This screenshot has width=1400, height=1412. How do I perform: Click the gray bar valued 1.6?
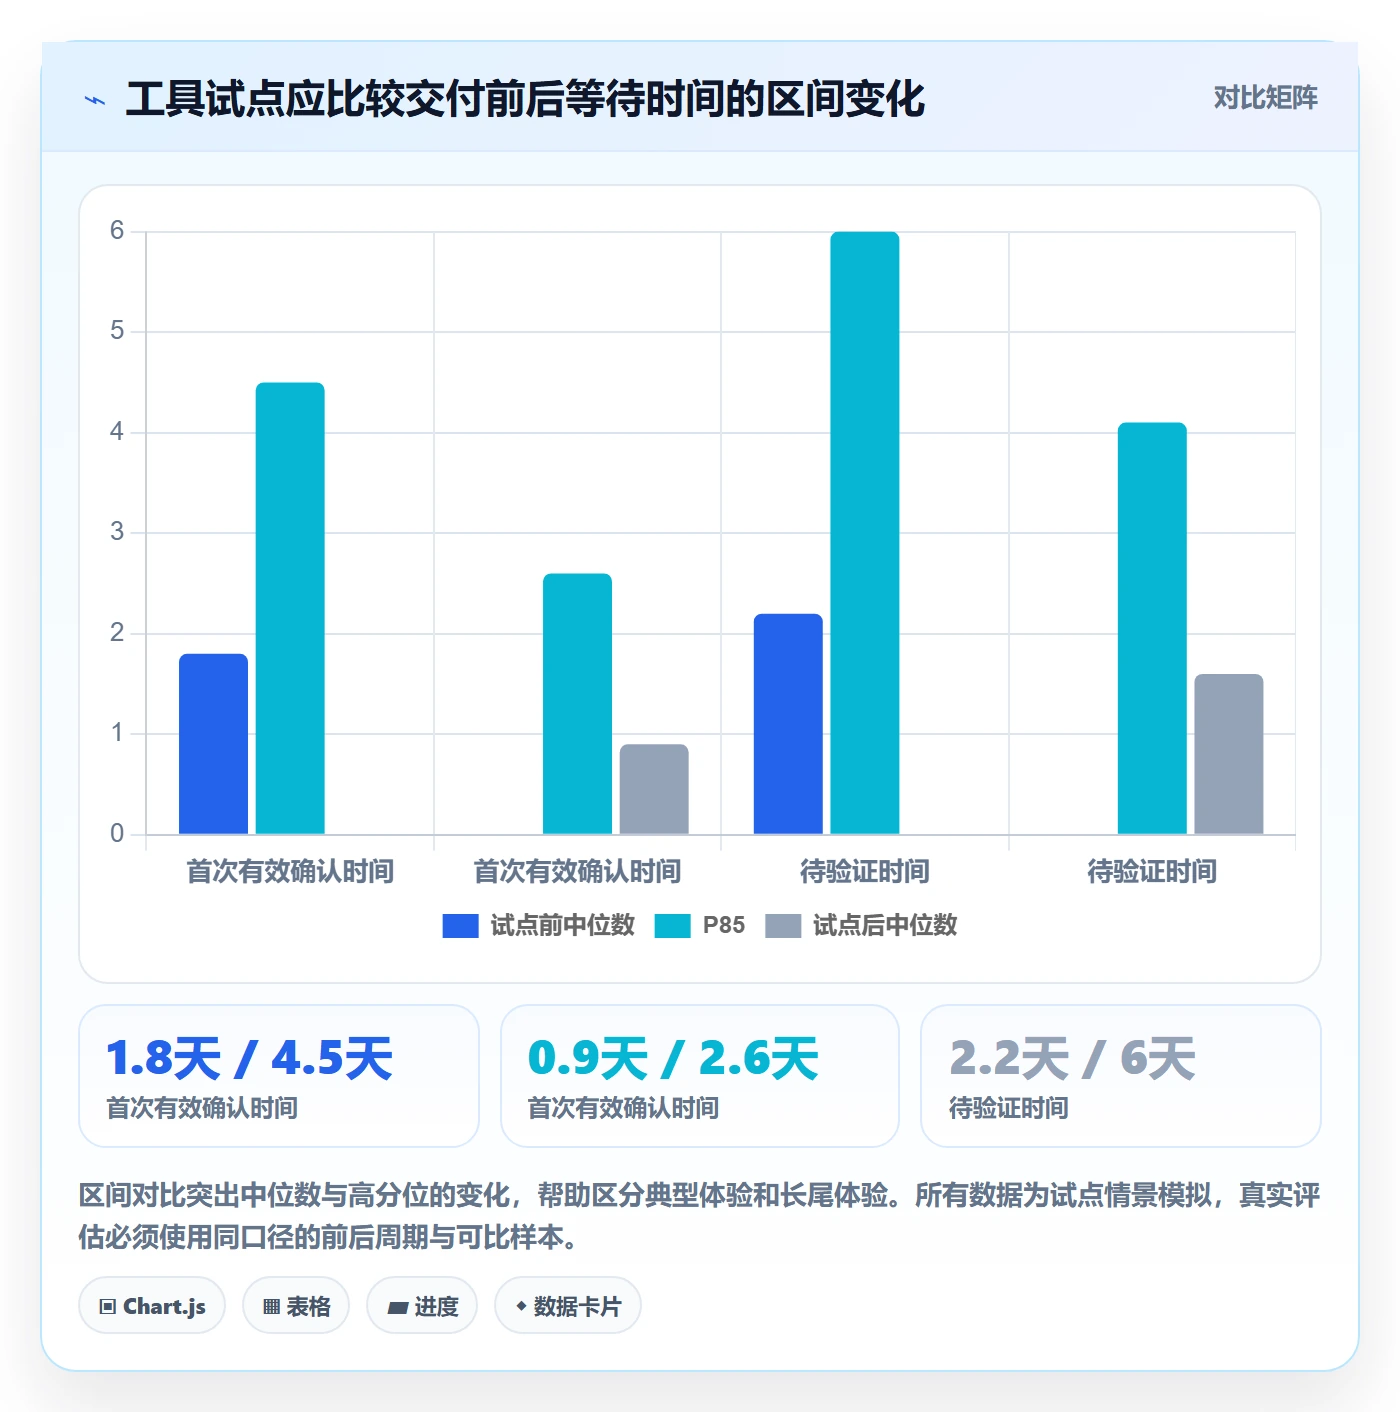(x=1229, y=754)
